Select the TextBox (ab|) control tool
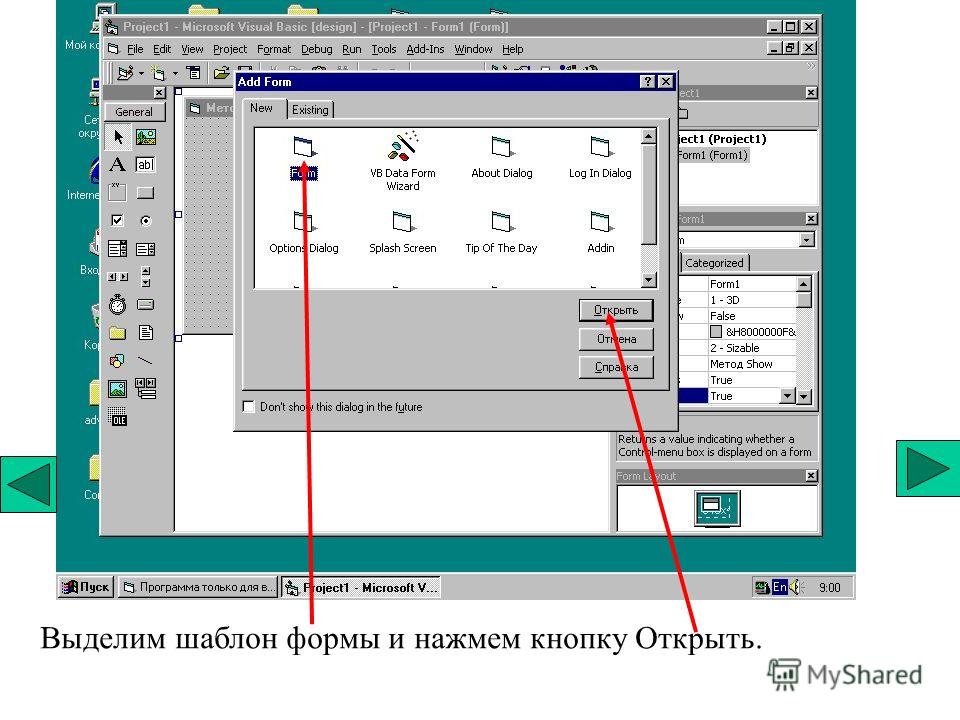The width and height of the screenshot is (960, 720). (x=146, y=165)
